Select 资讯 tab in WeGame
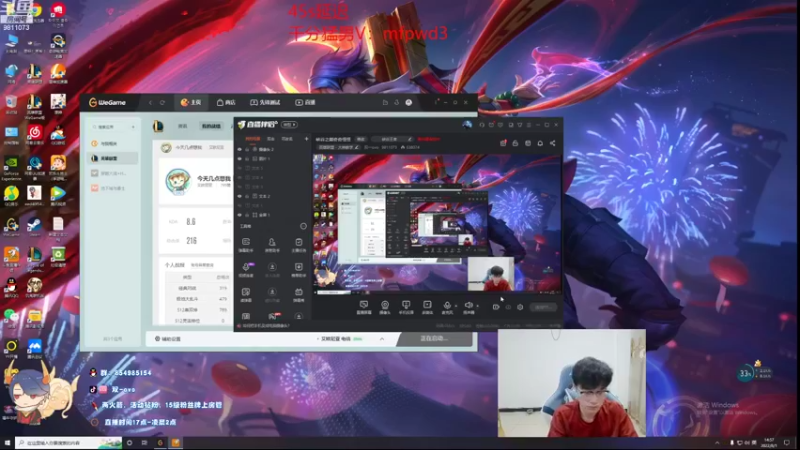The width and height of the screenshot is (800, 450). (x=183, y=126)
